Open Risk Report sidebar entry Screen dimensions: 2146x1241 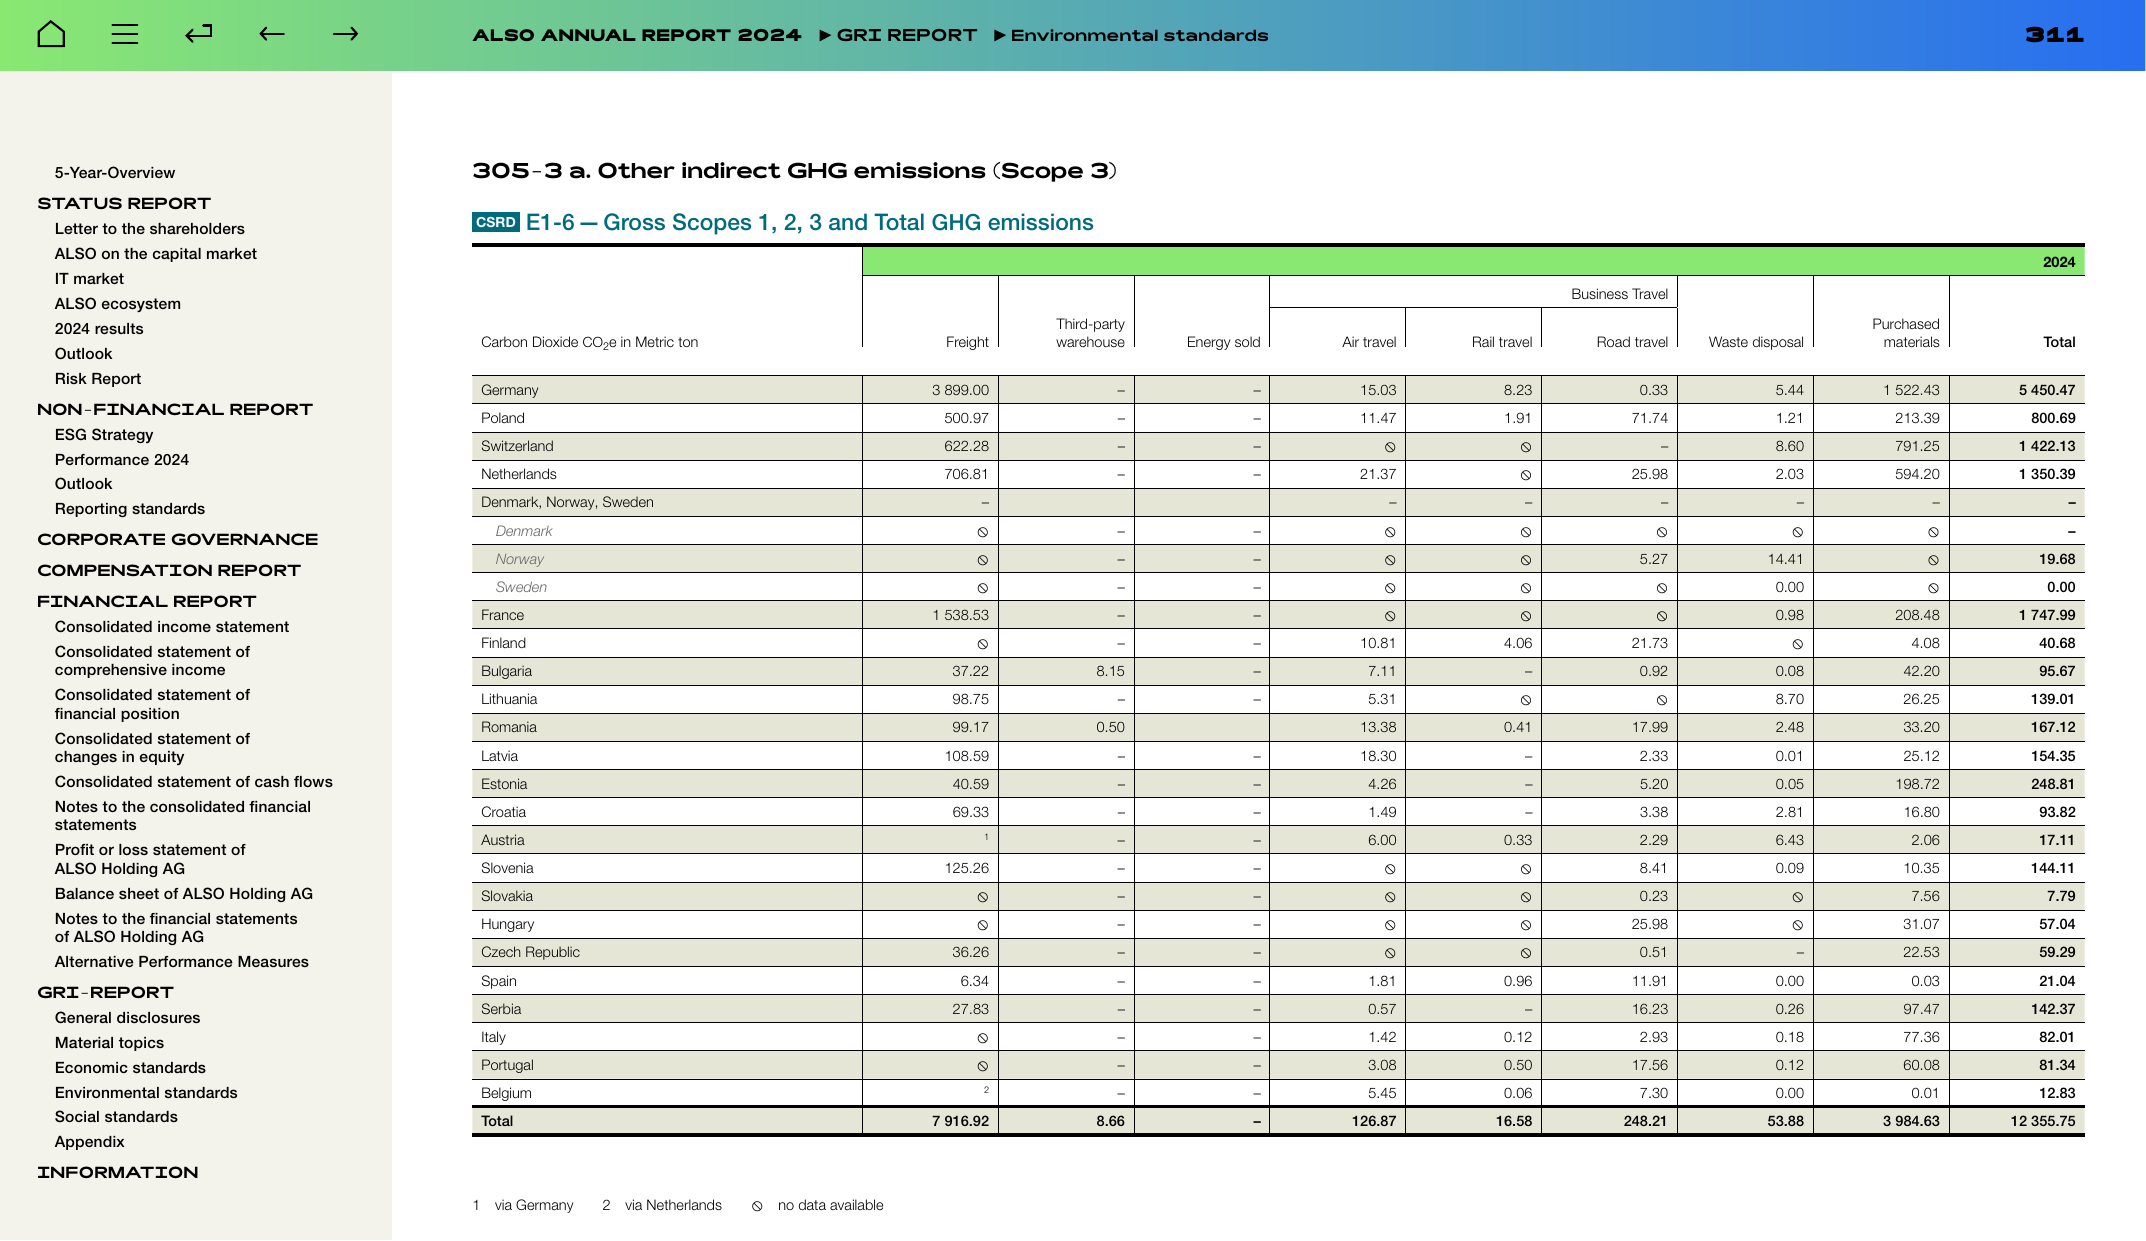point(98,379)
